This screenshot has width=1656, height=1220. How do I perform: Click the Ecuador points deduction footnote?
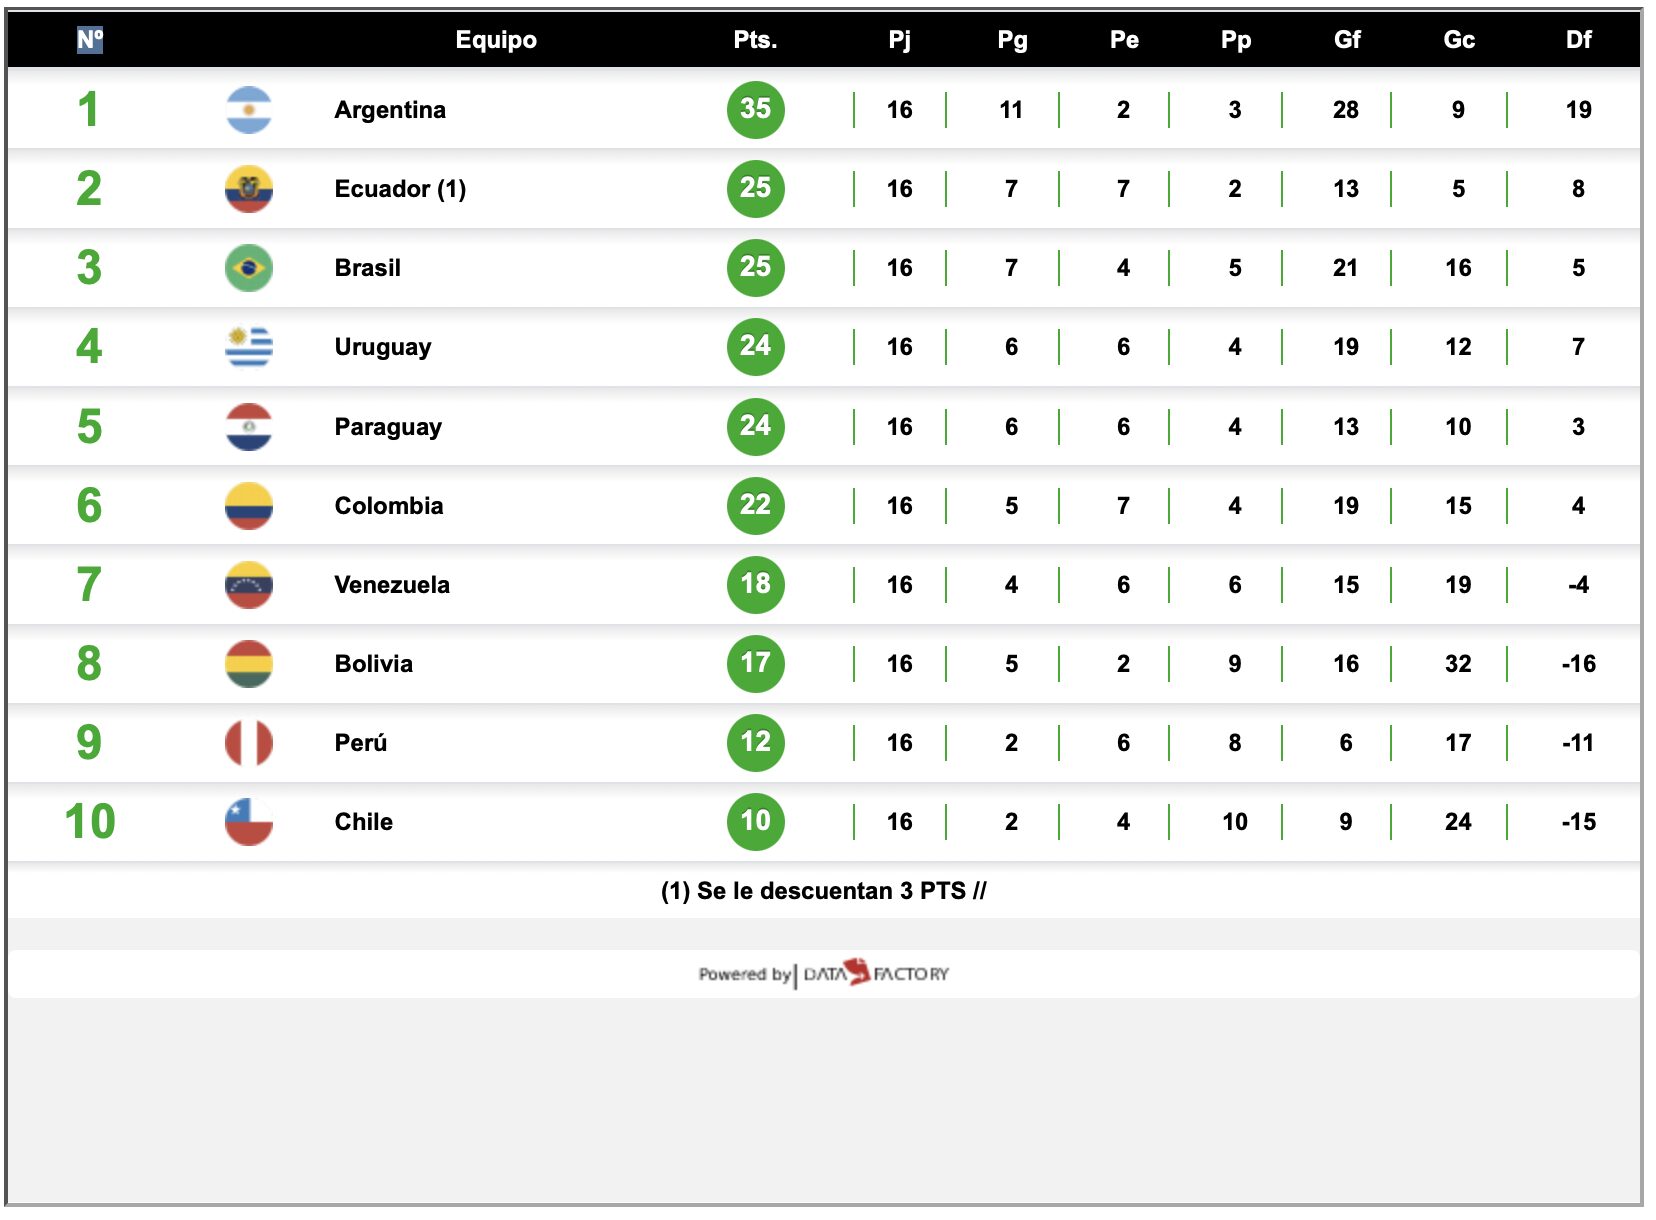823,891
